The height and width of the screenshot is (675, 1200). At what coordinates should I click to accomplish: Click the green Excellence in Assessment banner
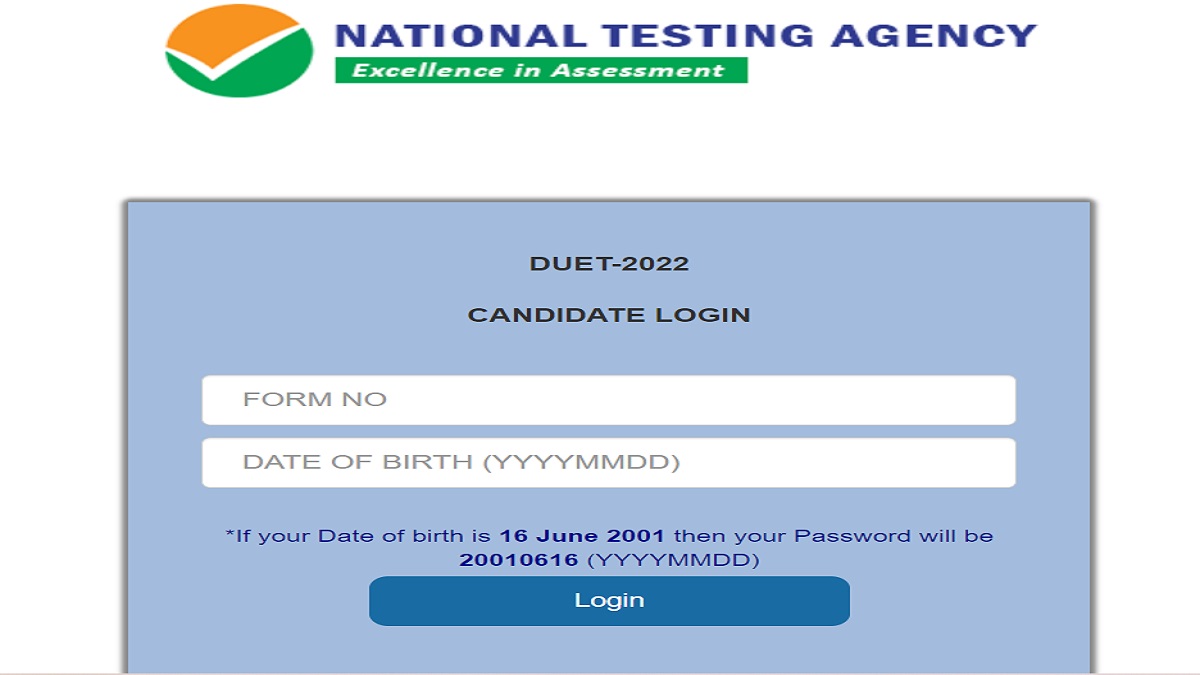(541, 70)
